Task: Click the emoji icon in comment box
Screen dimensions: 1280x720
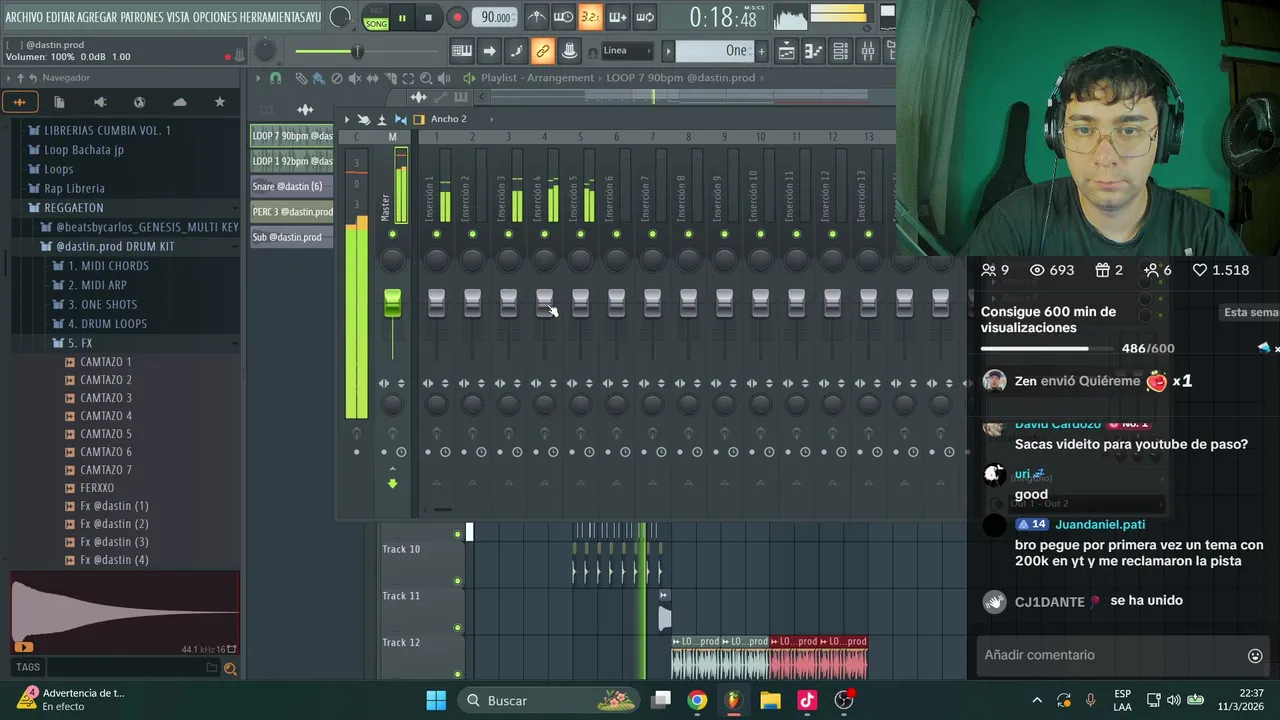Action: (x=1255, y=656)
